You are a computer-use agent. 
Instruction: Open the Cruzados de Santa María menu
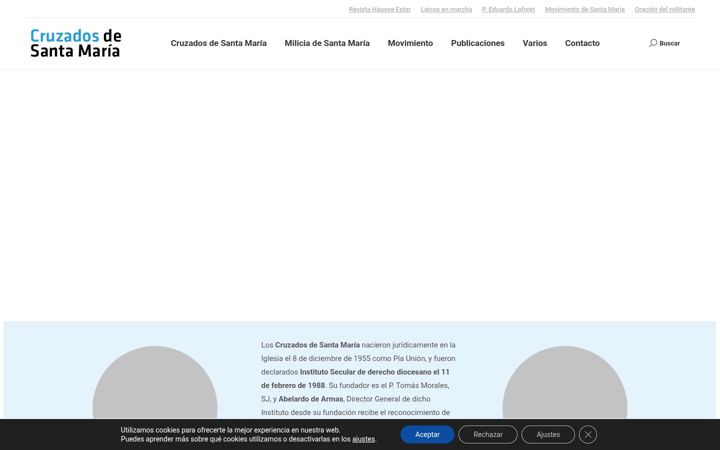(x=219, y=43)
